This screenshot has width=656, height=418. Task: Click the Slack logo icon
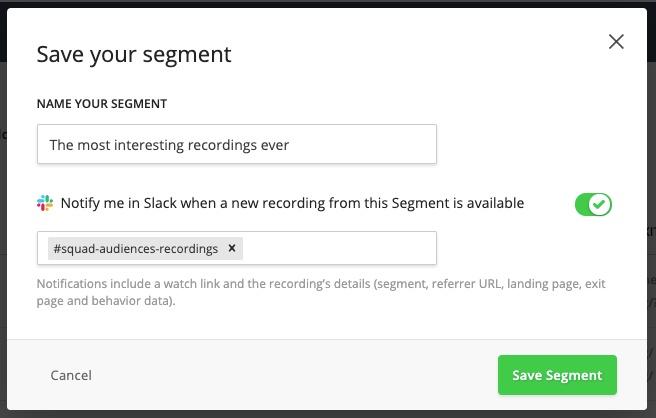pos(45,203)
